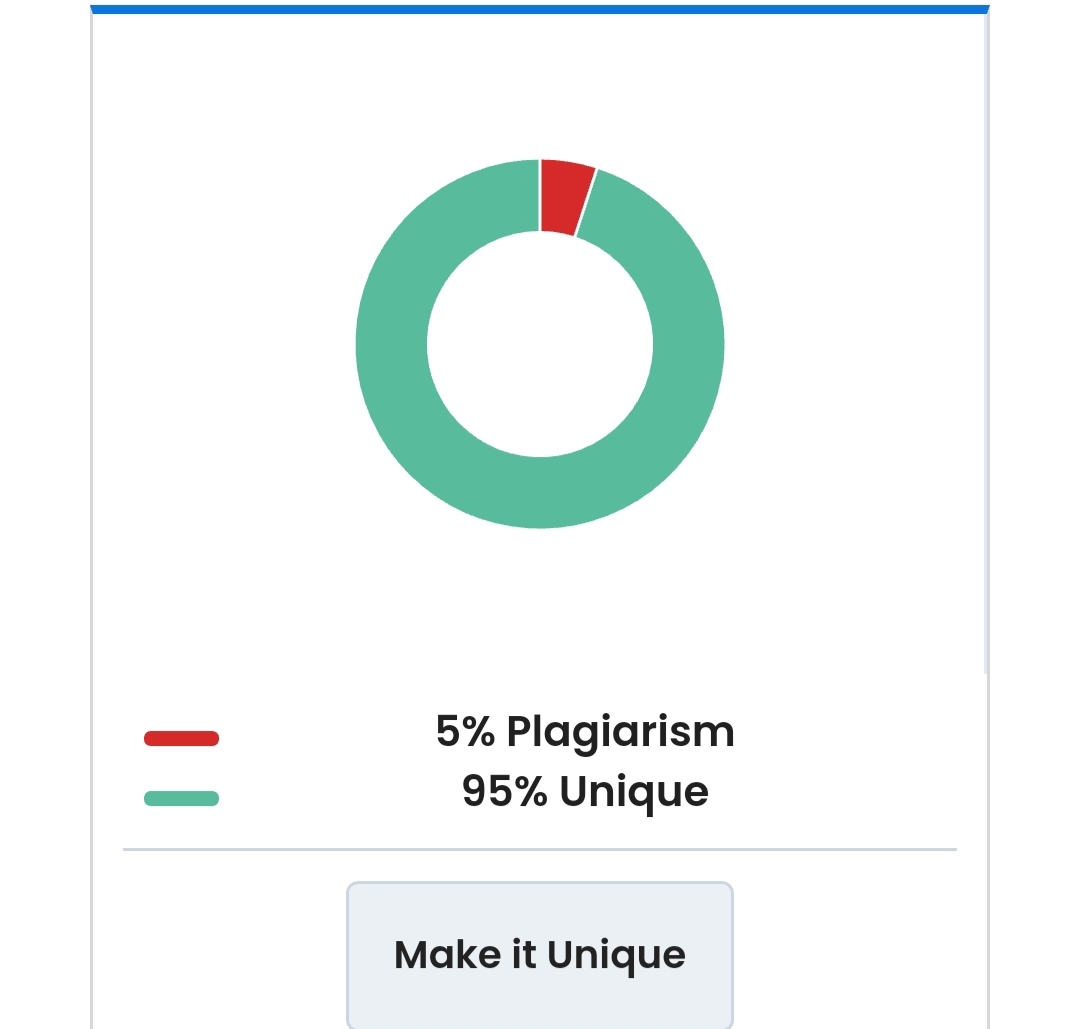Click the word Unique on the button

[x=616, y=957]
